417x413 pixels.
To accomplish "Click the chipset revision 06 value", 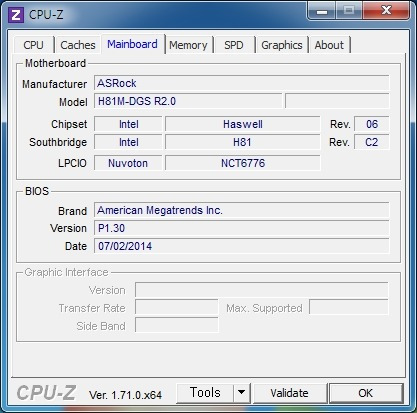I will (x=372, y=124).
